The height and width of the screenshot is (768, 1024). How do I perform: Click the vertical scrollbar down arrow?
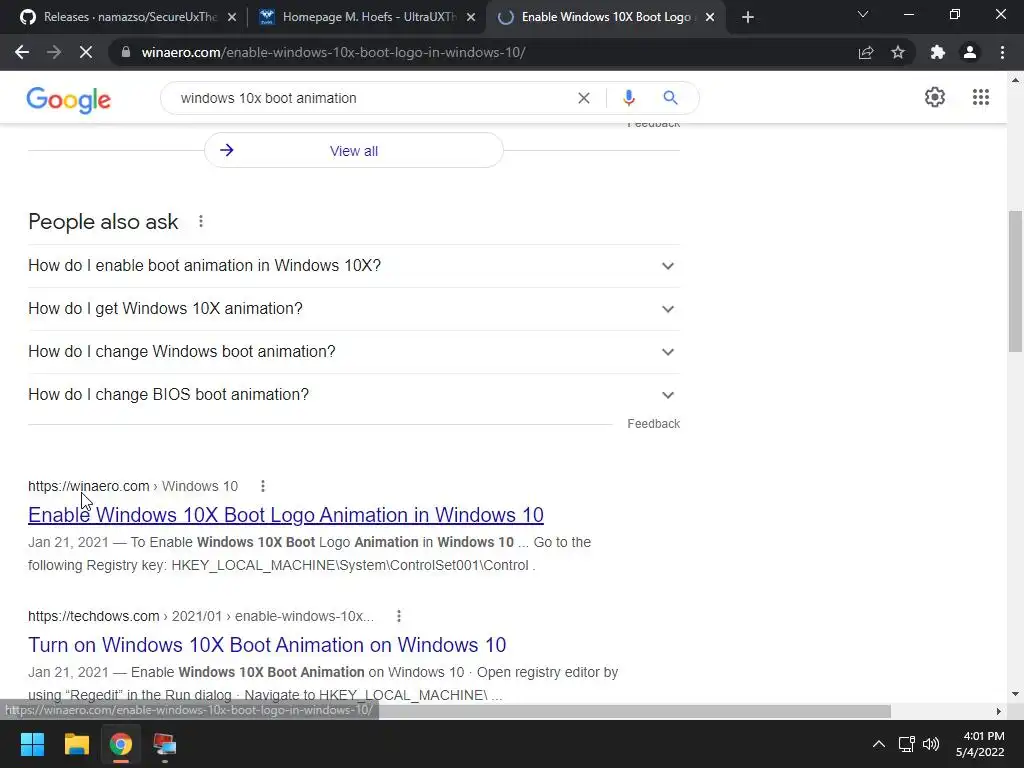point(1015,694)
